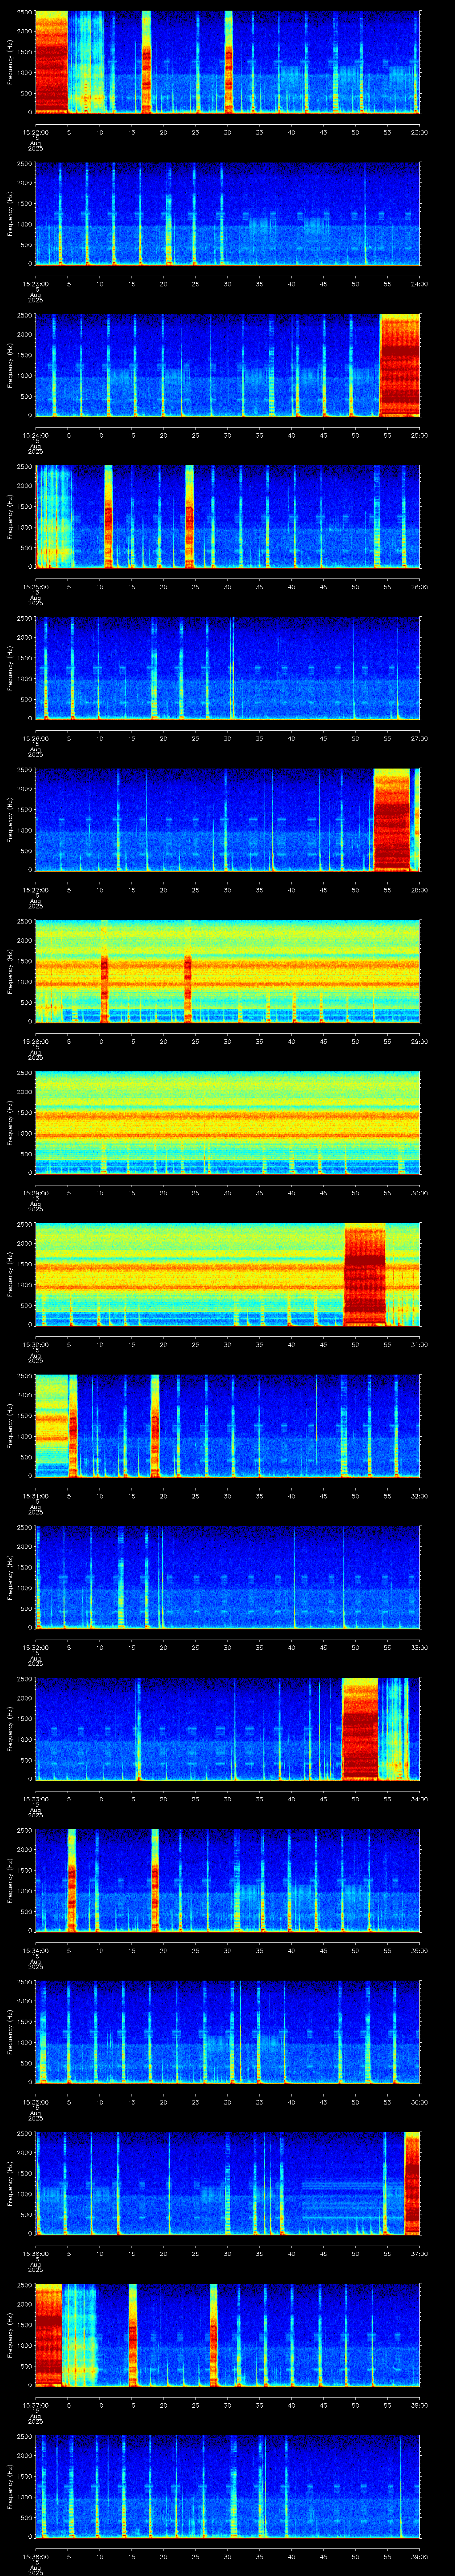455x2576 pixels.
Task: Click the 31:00 end time axis label
Action: click(420, 1344)
